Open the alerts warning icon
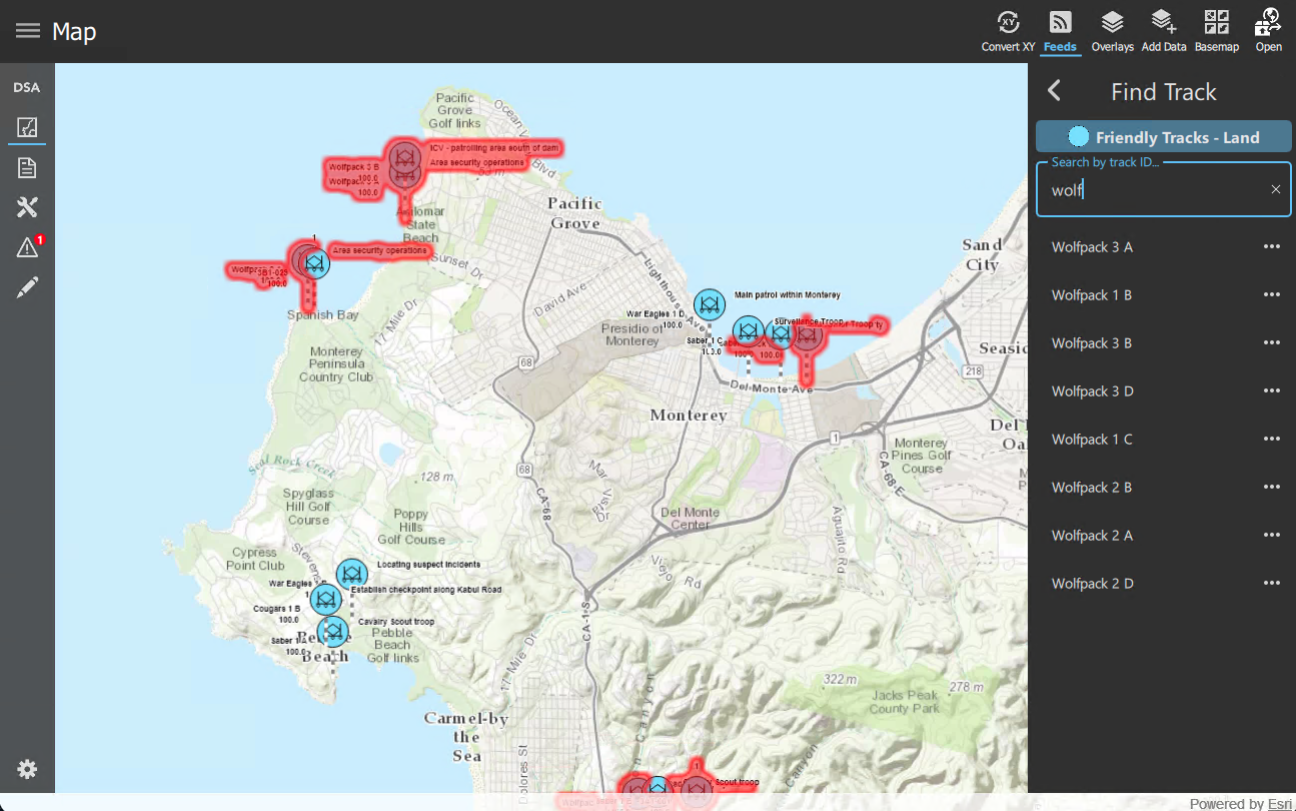 pos(27,247)
